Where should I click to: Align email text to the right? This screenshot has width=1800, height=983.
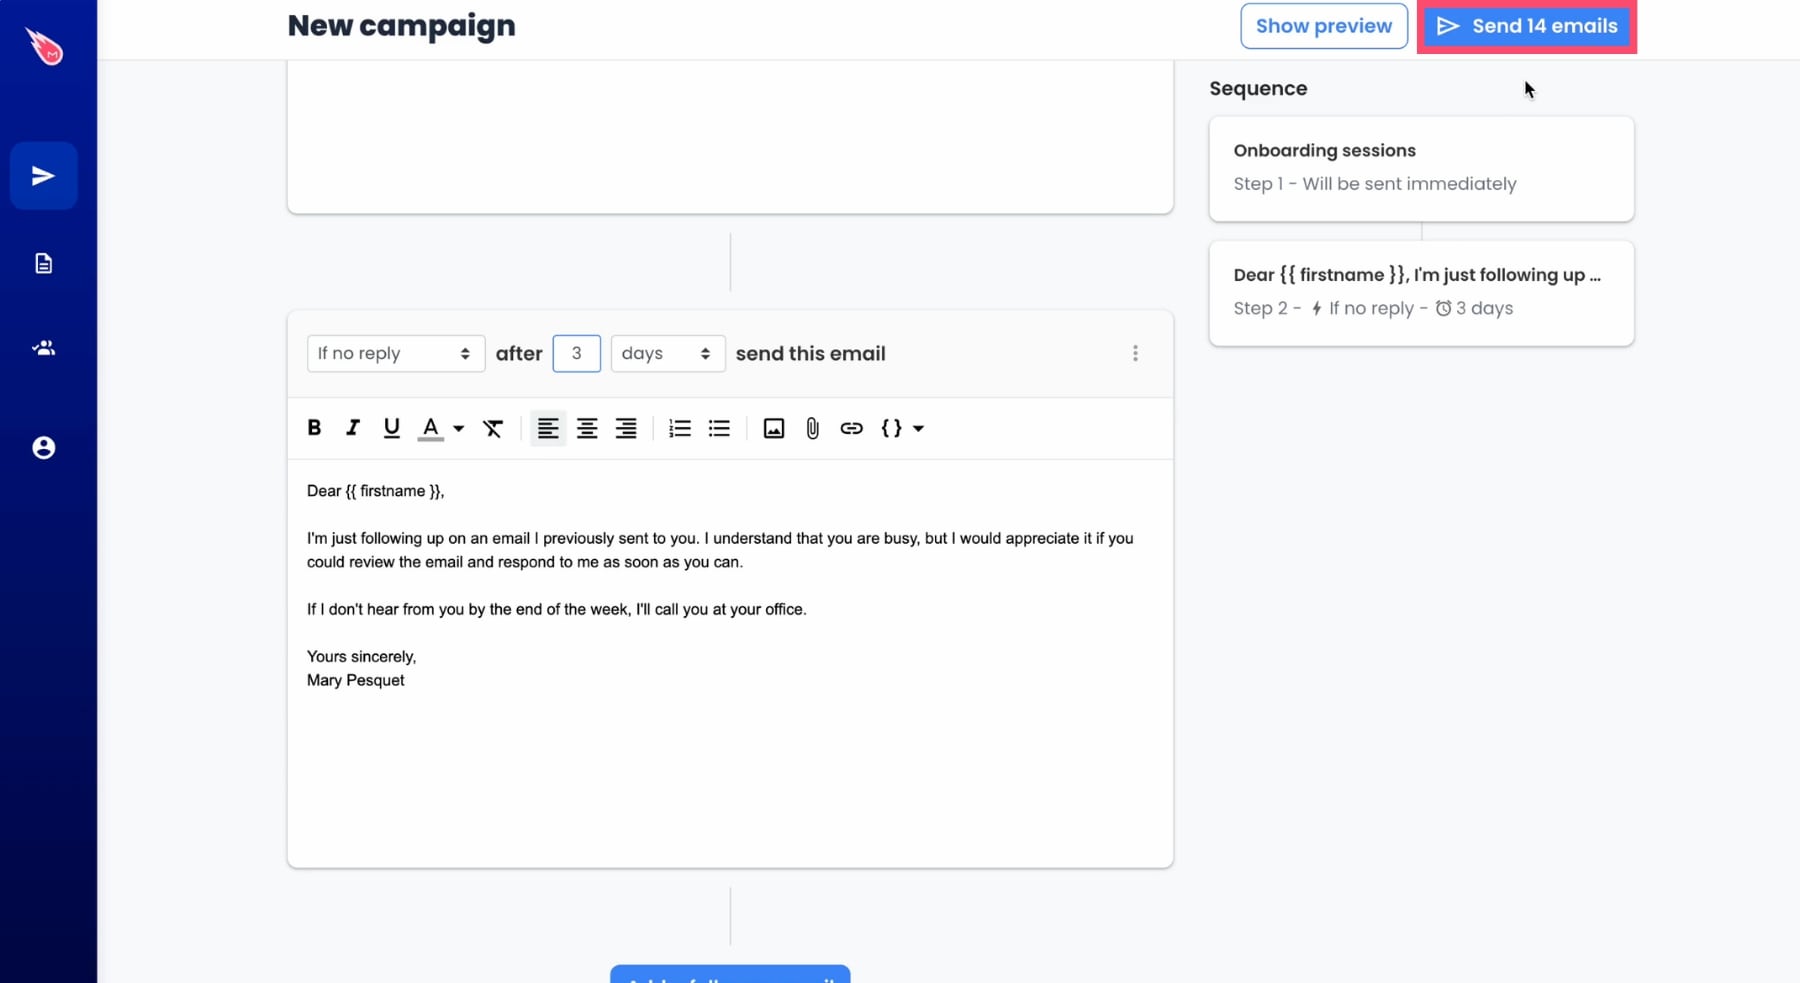coord(626,428)
